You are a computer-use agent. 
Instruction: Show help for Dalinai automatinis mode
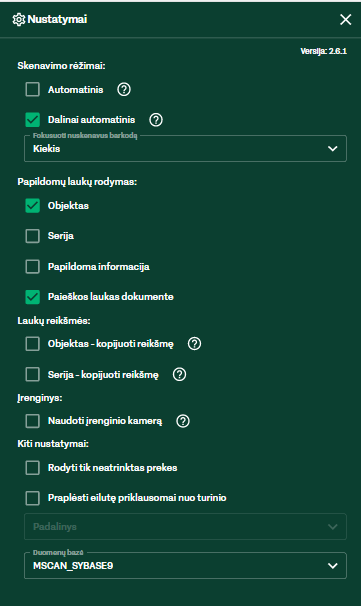pos(156,120)
